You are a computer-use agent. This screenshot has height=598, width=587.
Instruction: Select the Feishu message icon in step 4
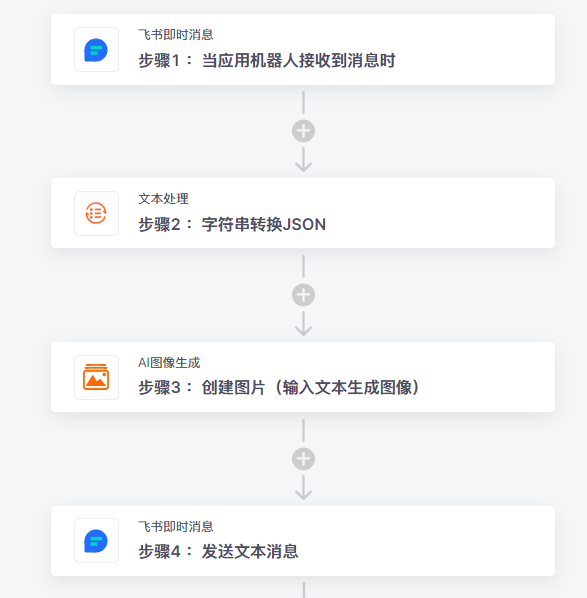pyautogui.click(x=96, y=540)
